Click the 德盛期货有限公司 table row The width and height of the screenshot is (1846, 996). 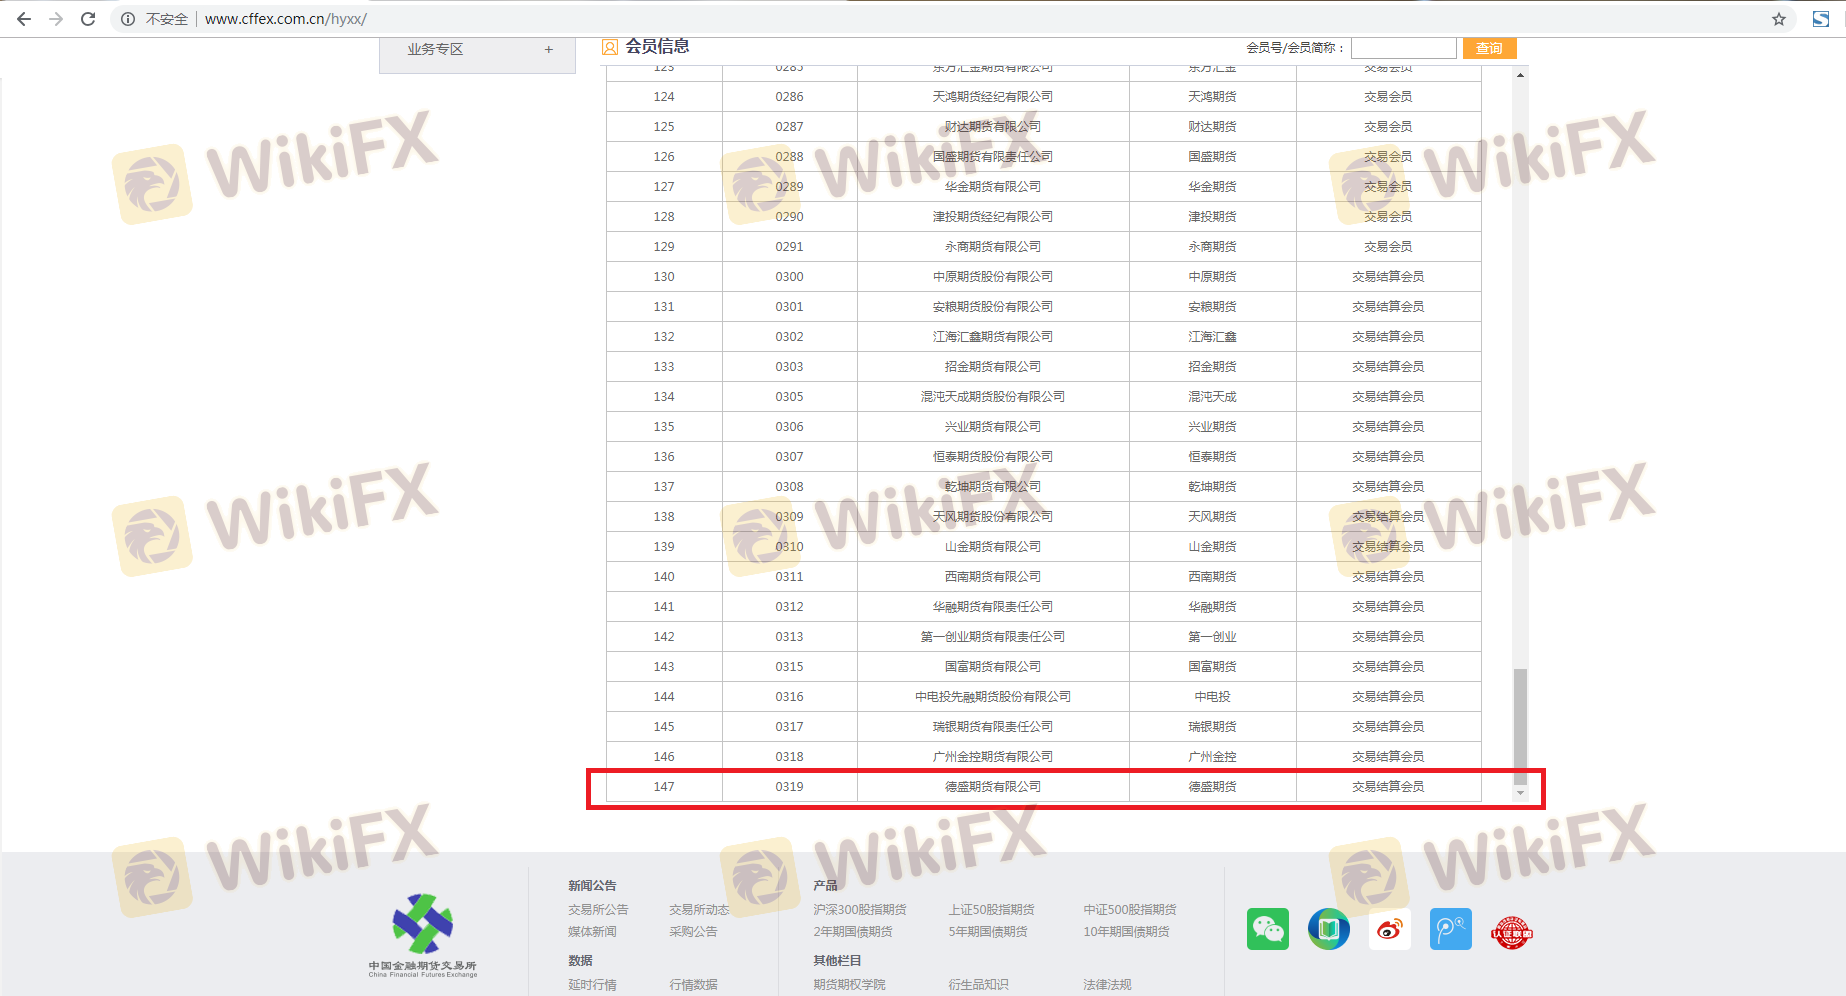pyautogui.click(x=992, y=787)
